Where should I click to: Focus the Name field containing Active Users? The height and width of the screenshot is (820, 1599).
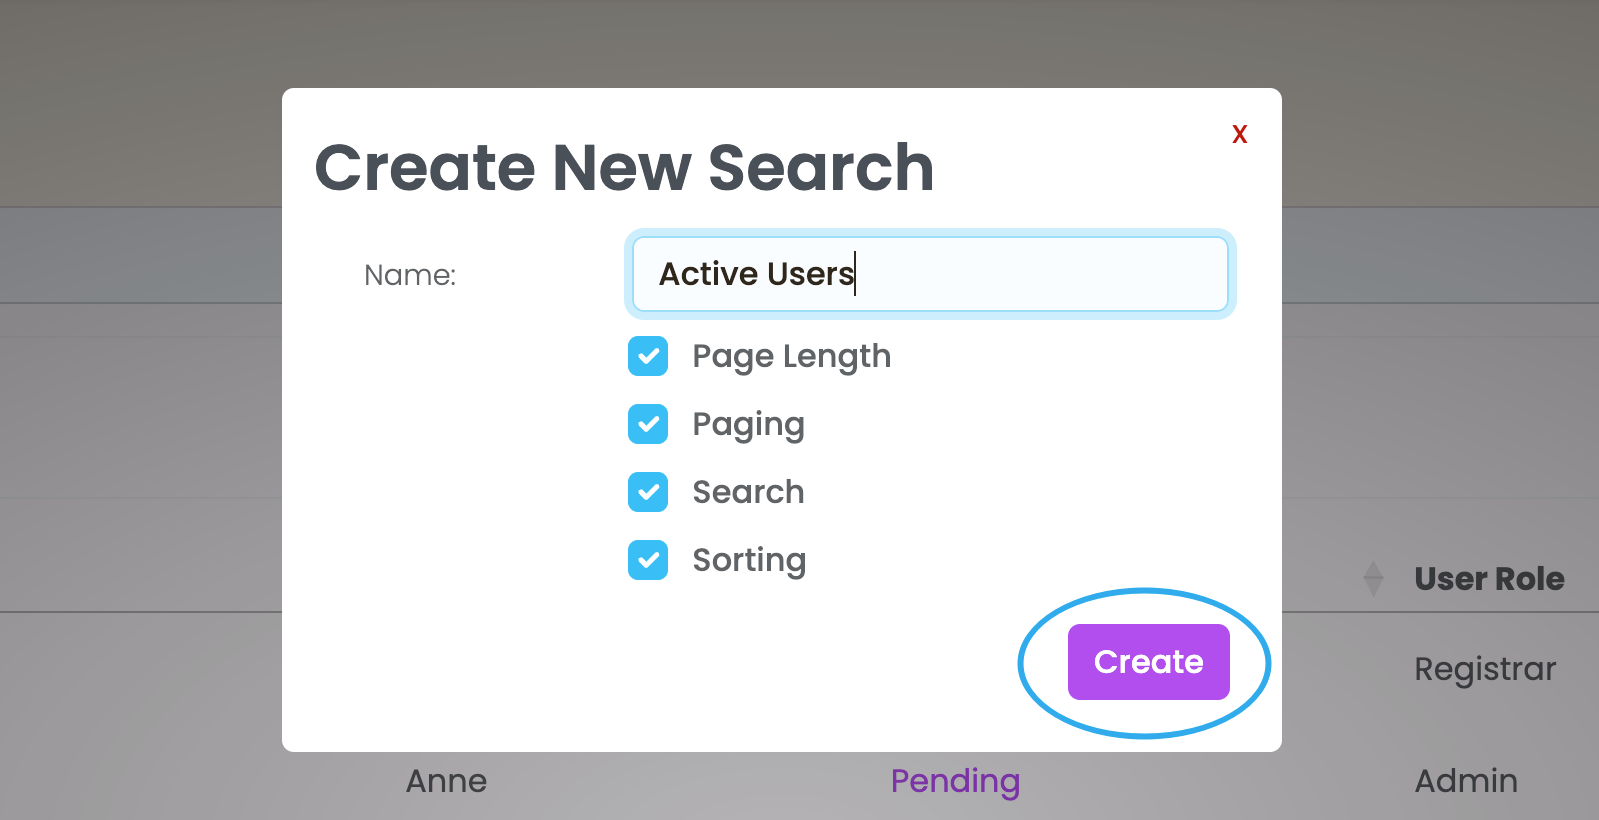click(930, 274)
